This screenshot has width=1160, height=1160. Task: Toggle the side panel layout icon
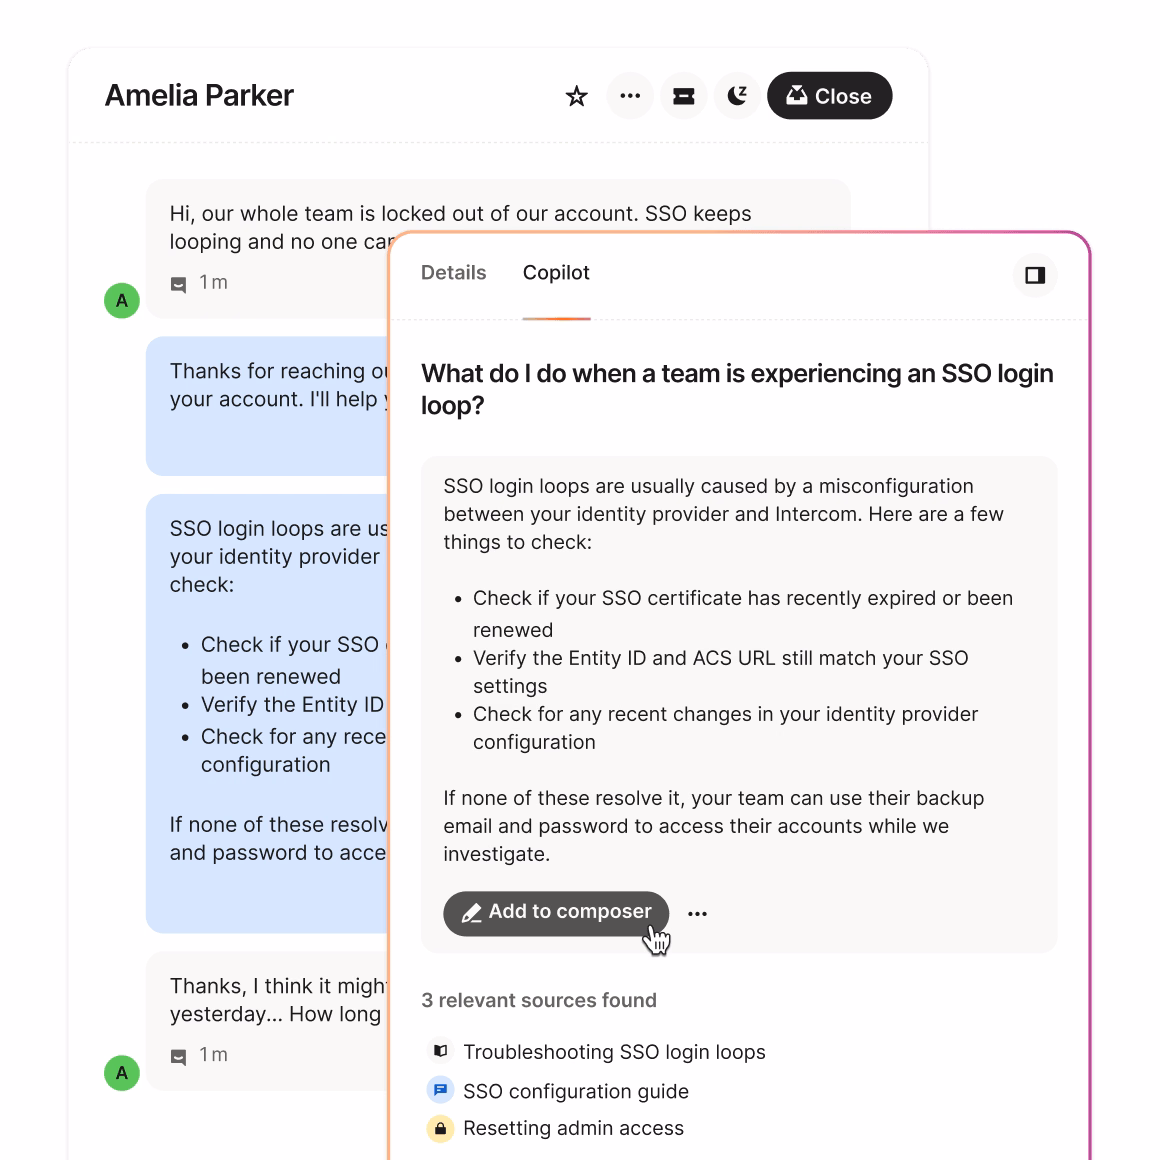pos(1035,275)
